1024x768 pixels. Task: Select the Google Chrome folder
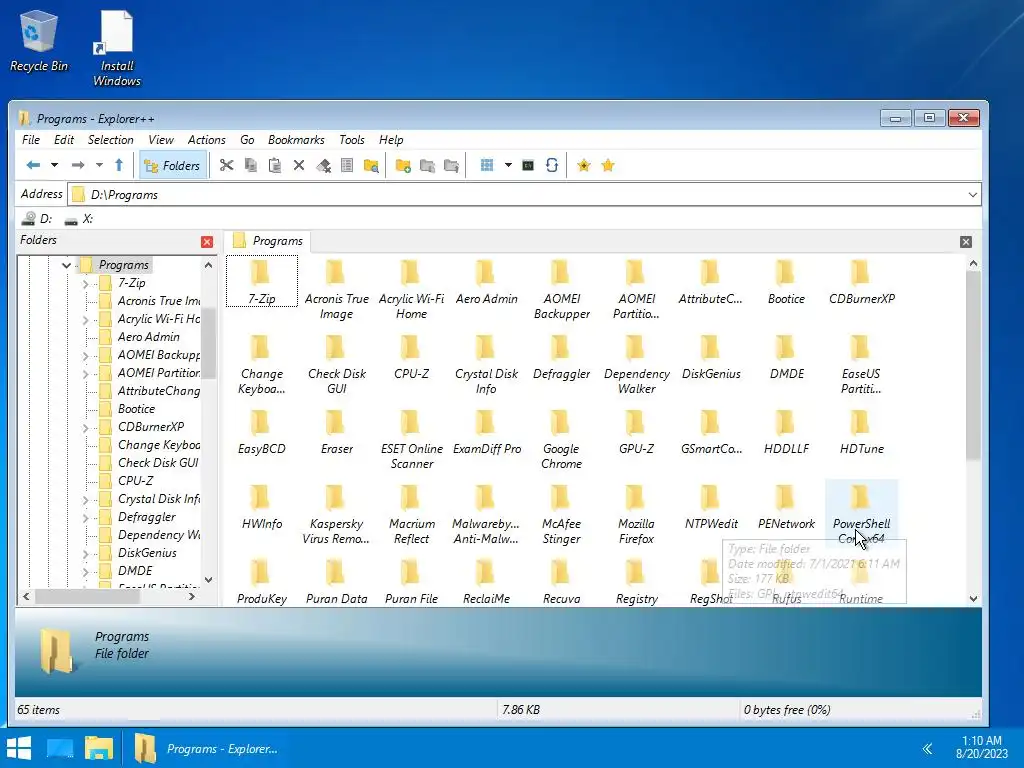562,440
